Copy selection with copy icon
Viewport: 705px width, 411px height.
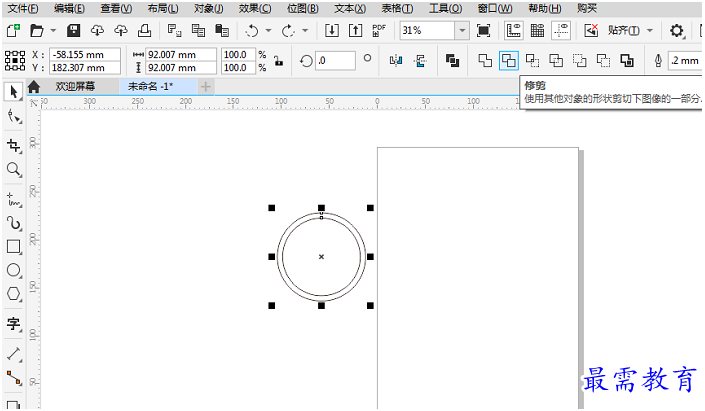click(198, 31)
